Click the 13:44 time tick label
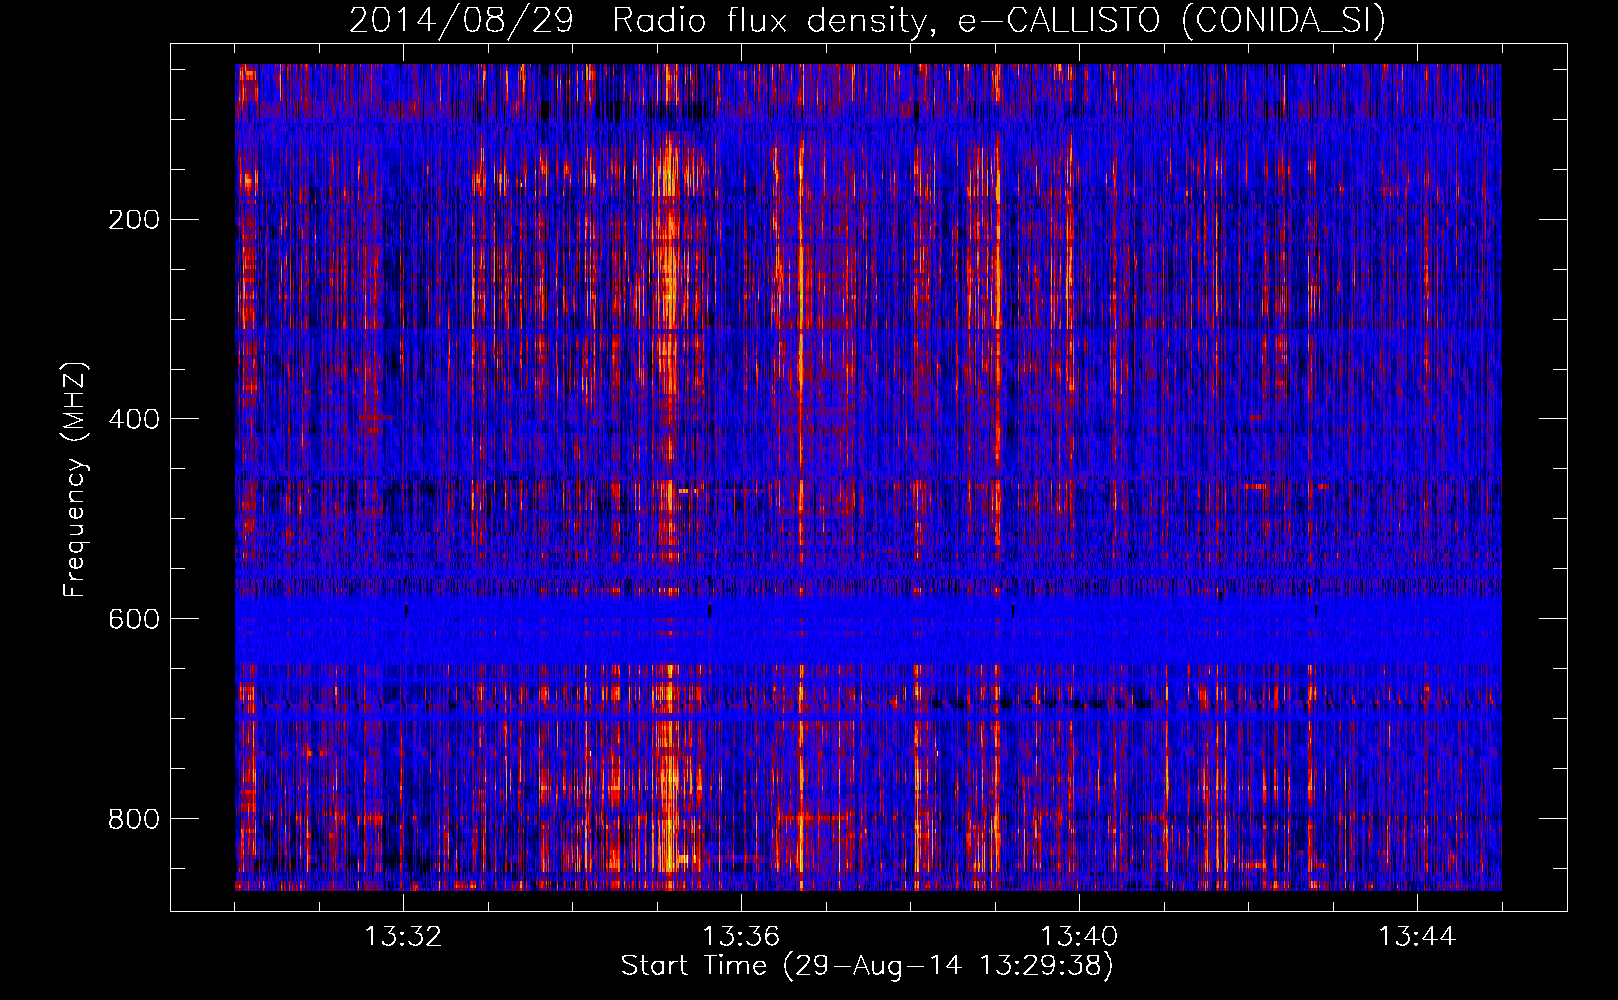 pos(1417,937)
